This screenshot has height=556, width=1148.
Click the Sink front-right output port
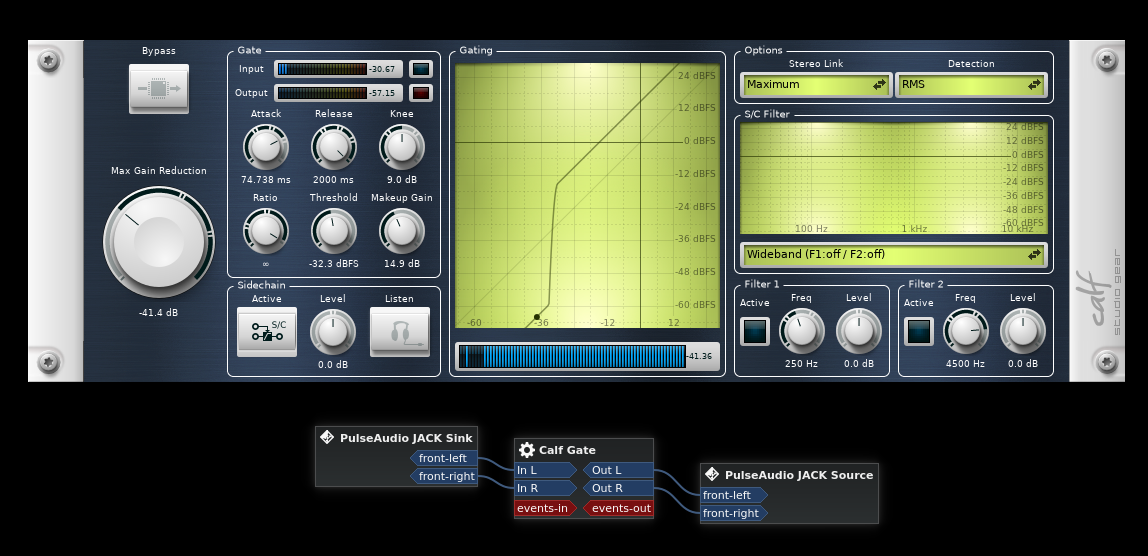click(444, 476)
